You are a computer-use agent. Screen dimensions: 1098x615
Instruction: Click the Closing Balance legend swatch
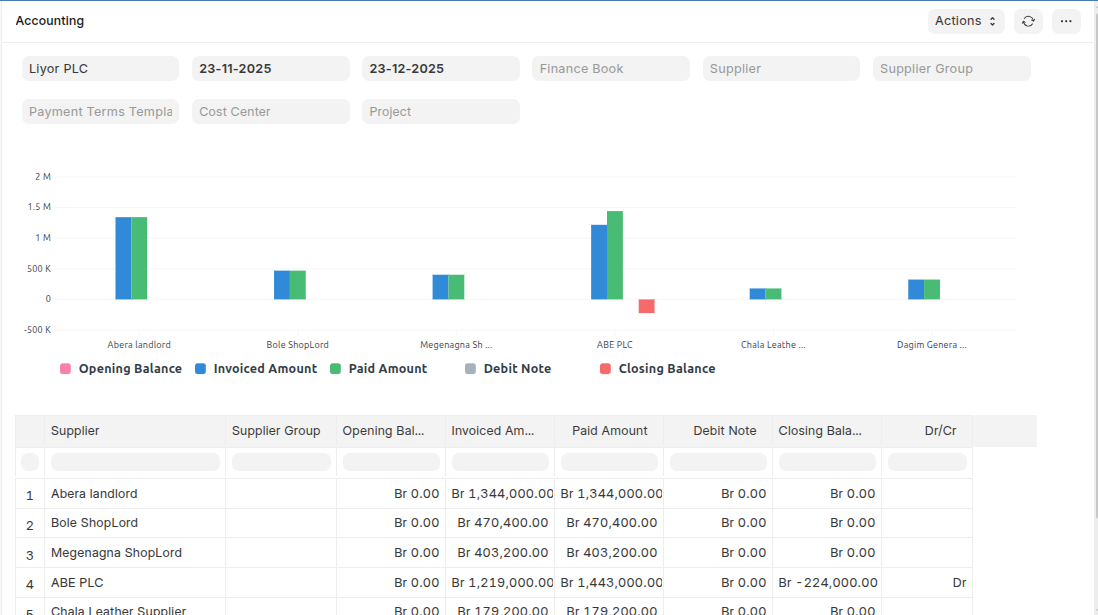[x=605, y=369]
